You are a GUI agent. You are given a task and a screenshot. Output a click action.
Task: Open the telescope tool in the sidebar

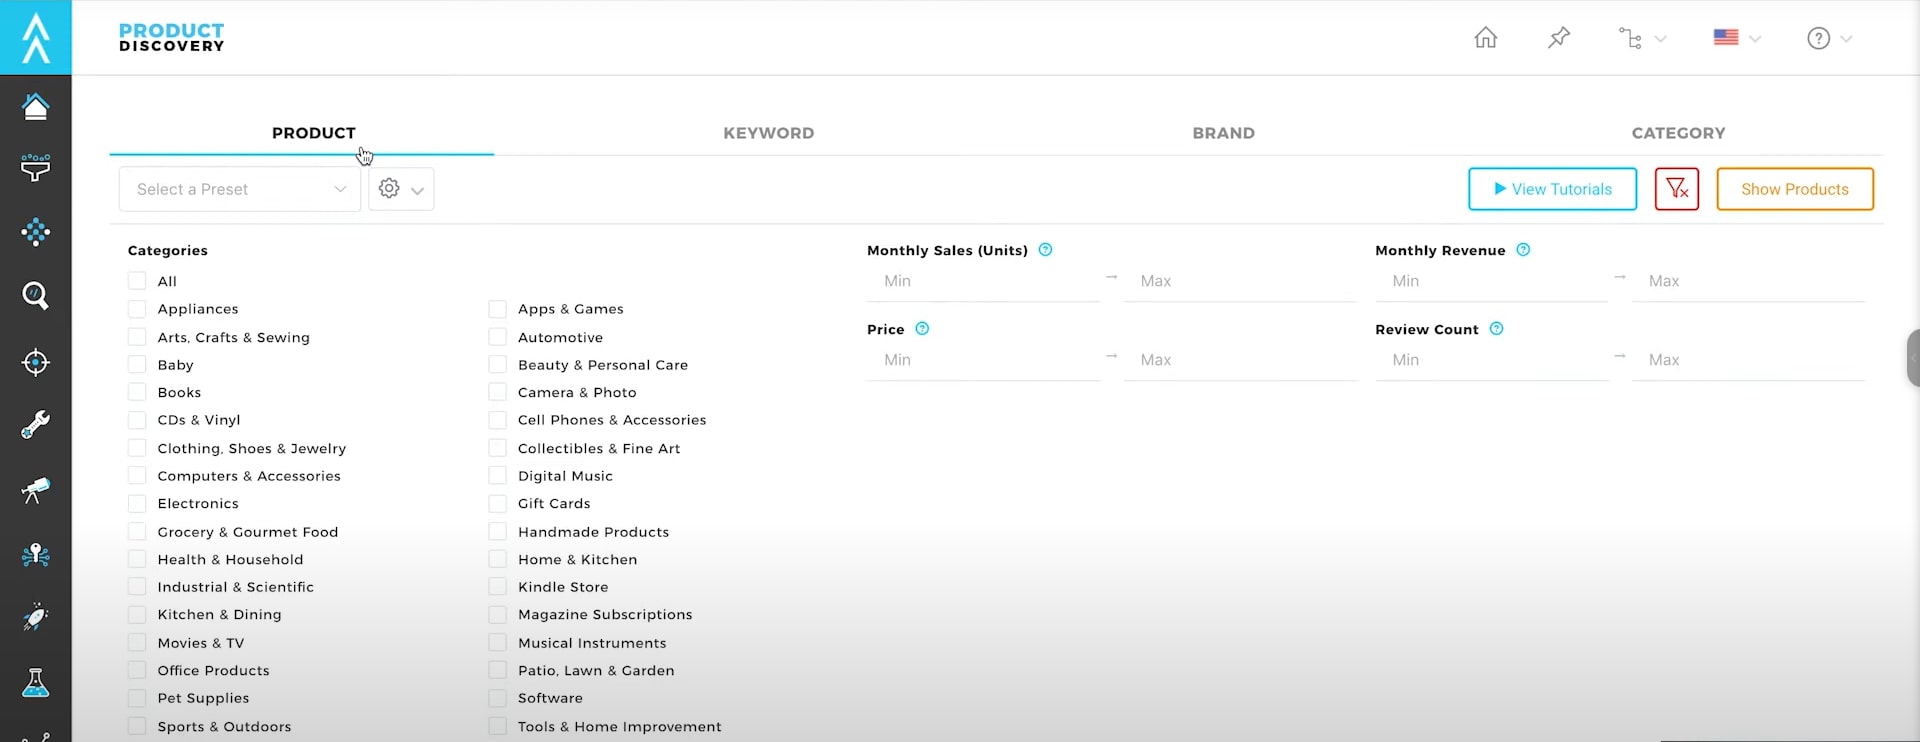pos(36,490)
